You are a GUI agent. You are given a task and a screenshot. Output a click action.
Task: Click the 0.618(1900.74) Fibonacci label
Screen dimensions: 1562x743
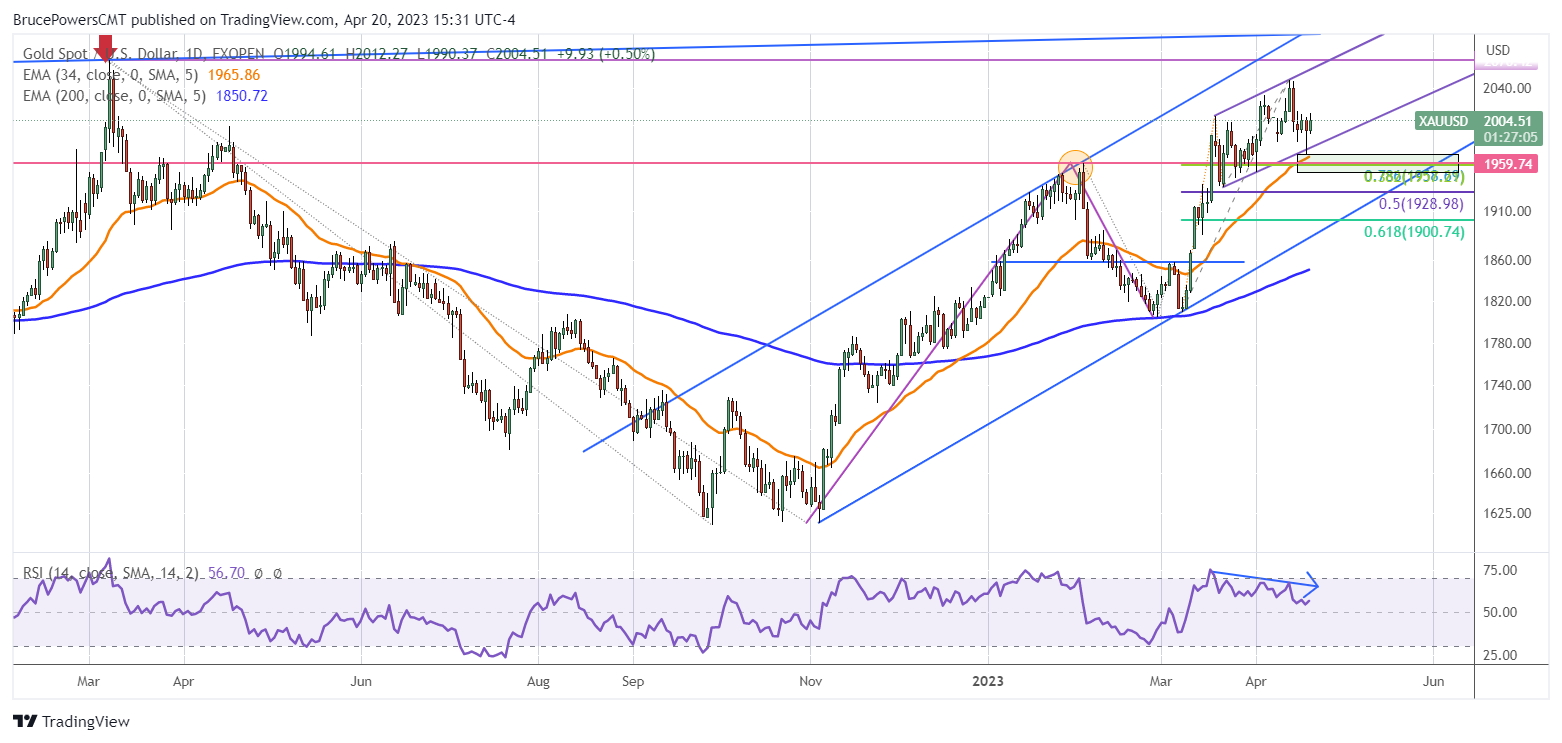coord(1414,232)
